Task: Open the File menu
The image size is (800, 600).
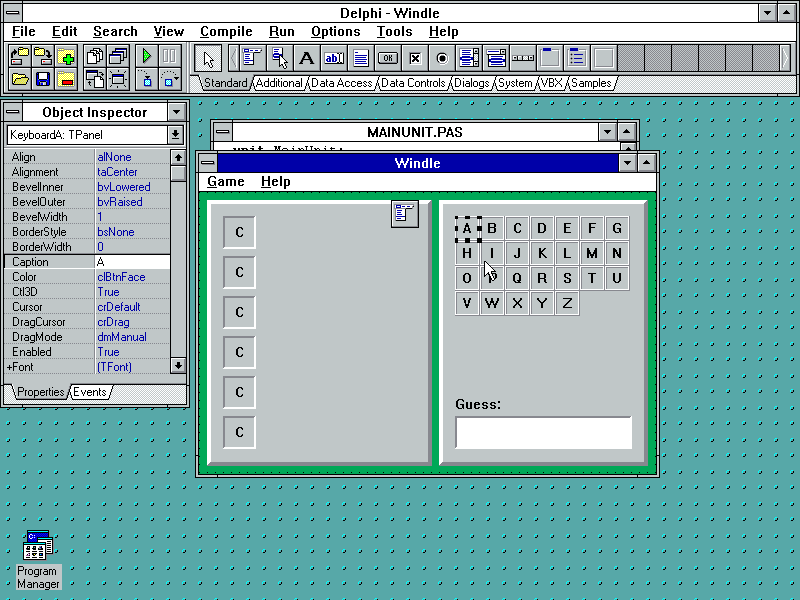Action: [23, 32]
